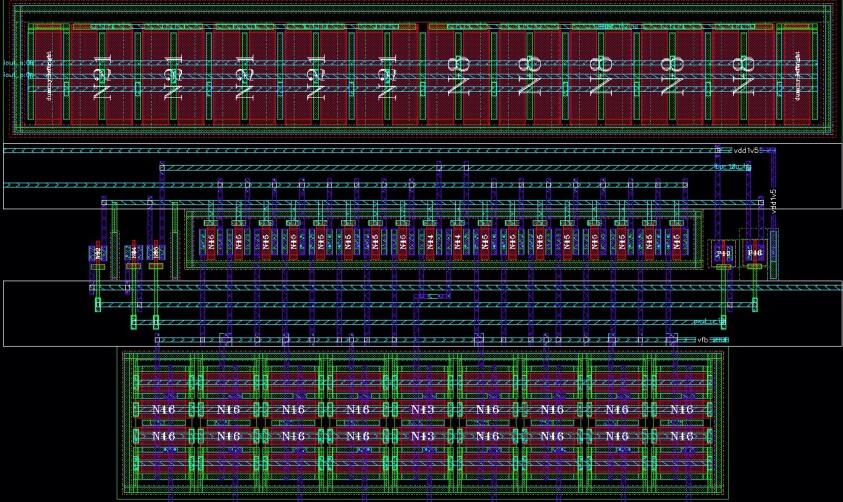Select the lower-right N16 cell in bottom array
The image size is (843, 502).
point(682,436)
